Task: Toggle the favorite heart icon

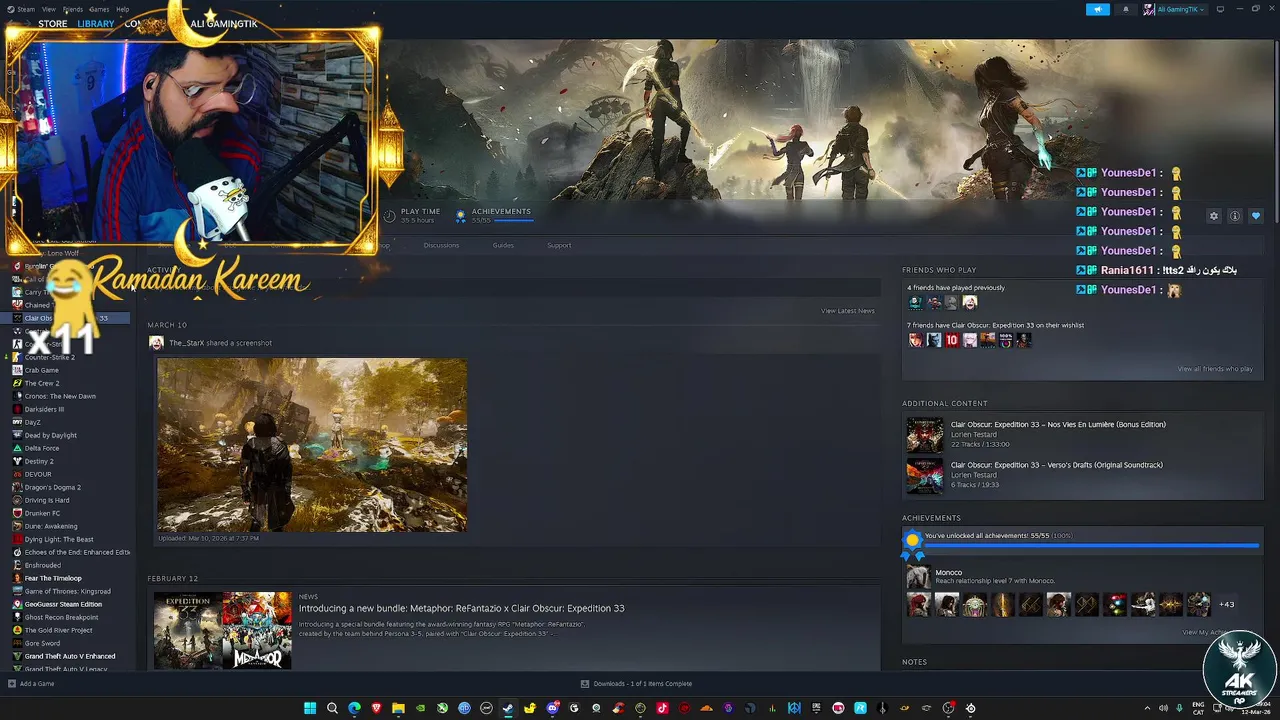Action: click(1256, 216)
